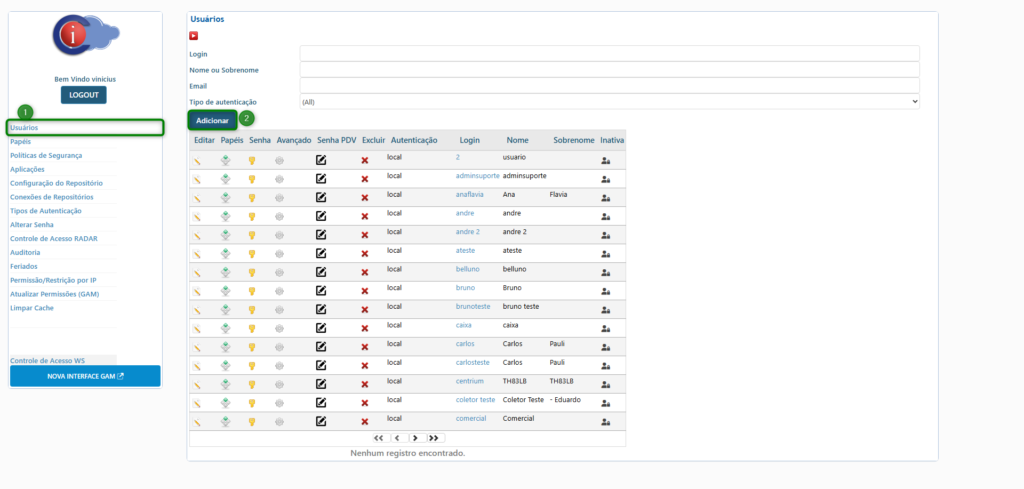Click the LOGOUT button
Viewport: 1024px width, 489px height.
point(83,95)
